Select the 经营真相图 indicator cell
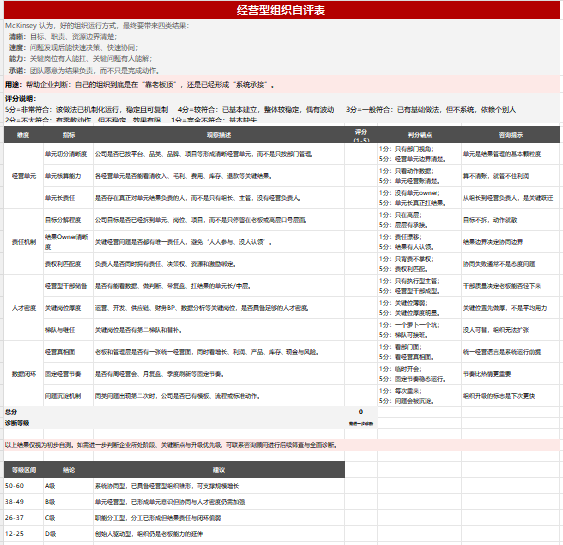The height and width of the screenshot is (545, 563). pyautogui.click(x=69, y=352)
